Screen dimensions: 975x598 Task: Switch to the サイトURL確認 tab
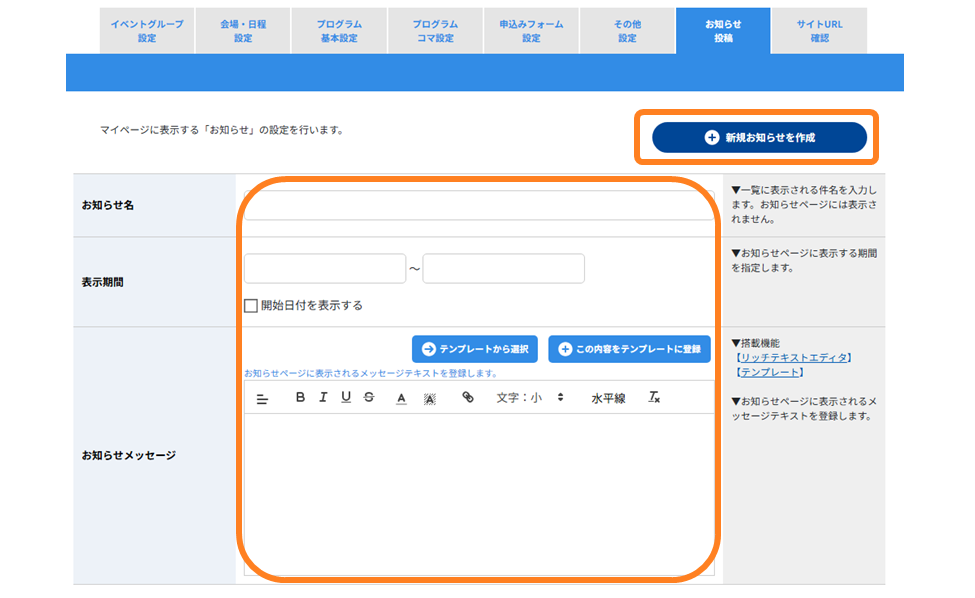pyautogui.click(x=820, y=31)
